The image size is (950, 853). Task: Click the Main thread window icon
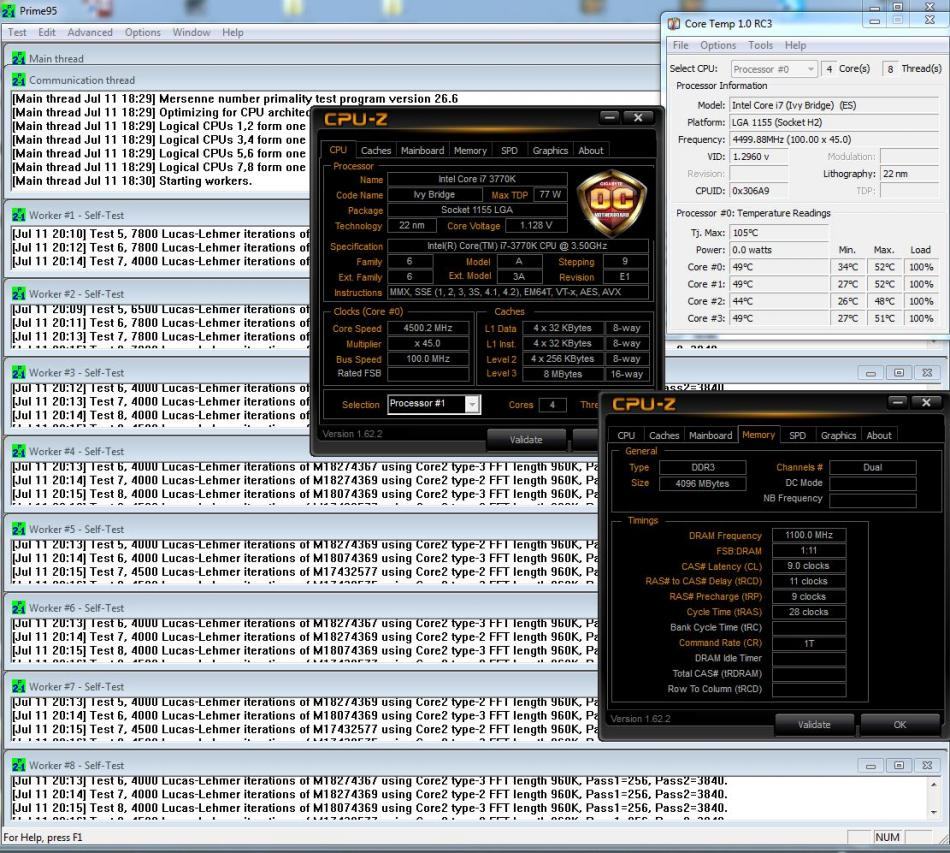(x=19, y=59)
